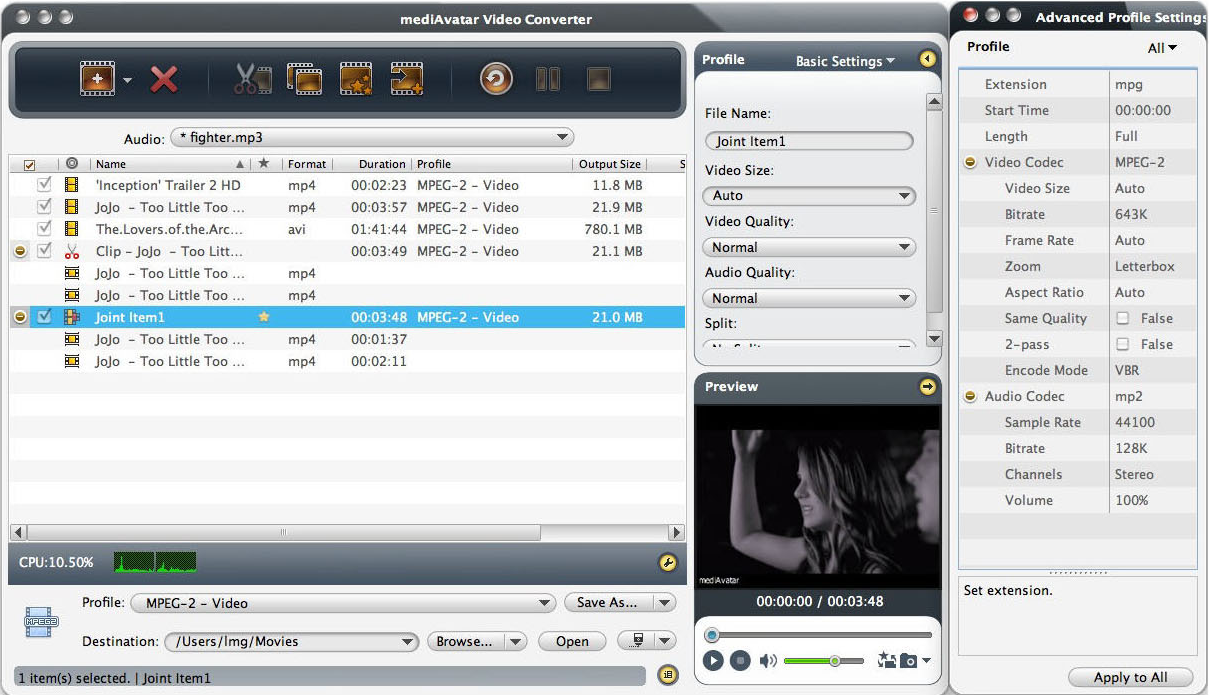Click the film icon of The.Lovers.of.the.Arc row

(71, 229)
